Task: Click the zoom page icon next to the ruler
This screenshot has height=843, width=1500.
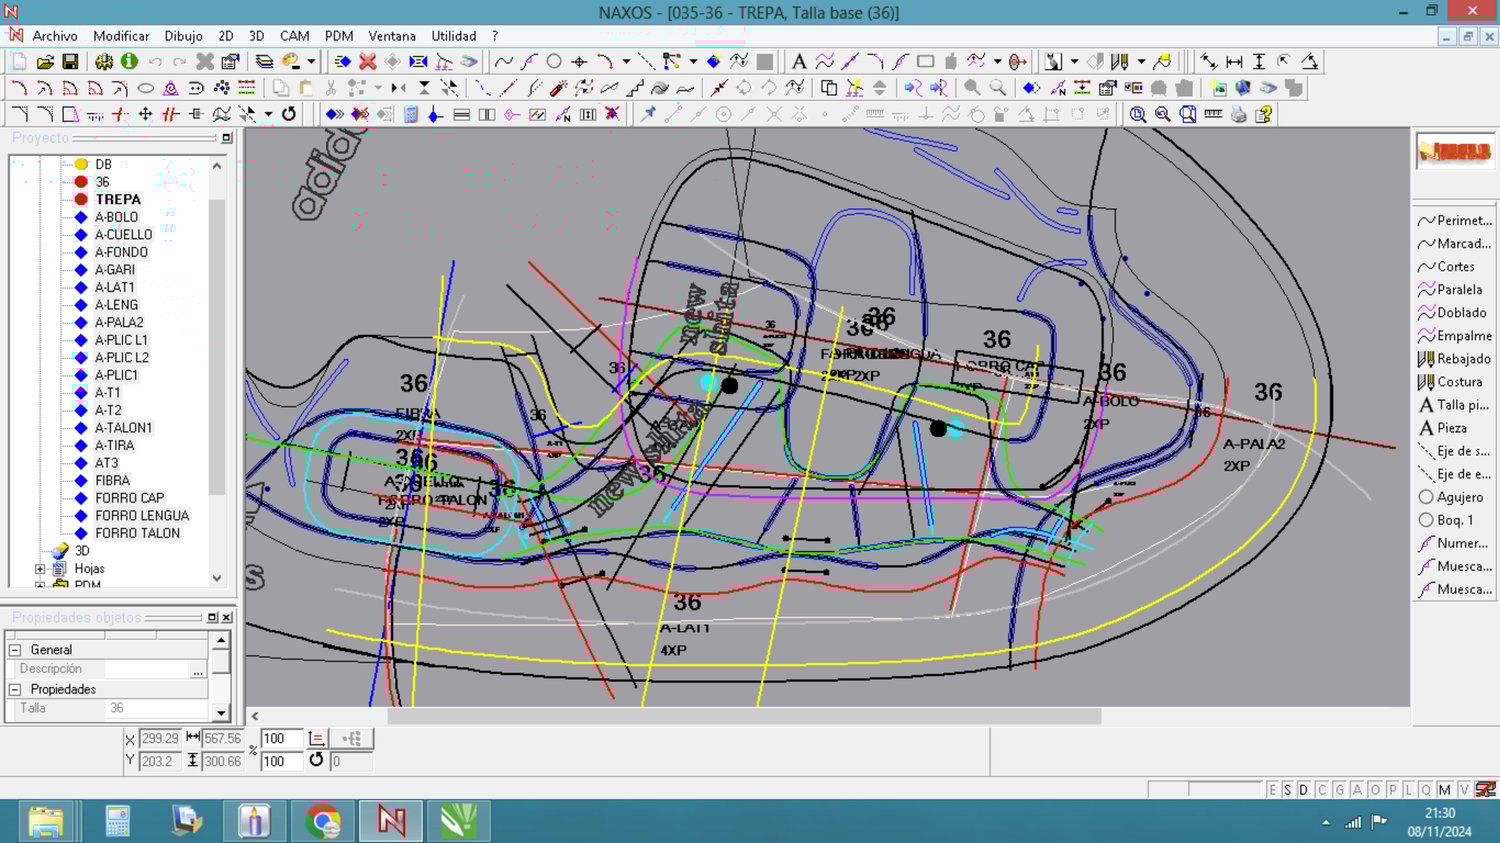Action: pos(1188,114)
